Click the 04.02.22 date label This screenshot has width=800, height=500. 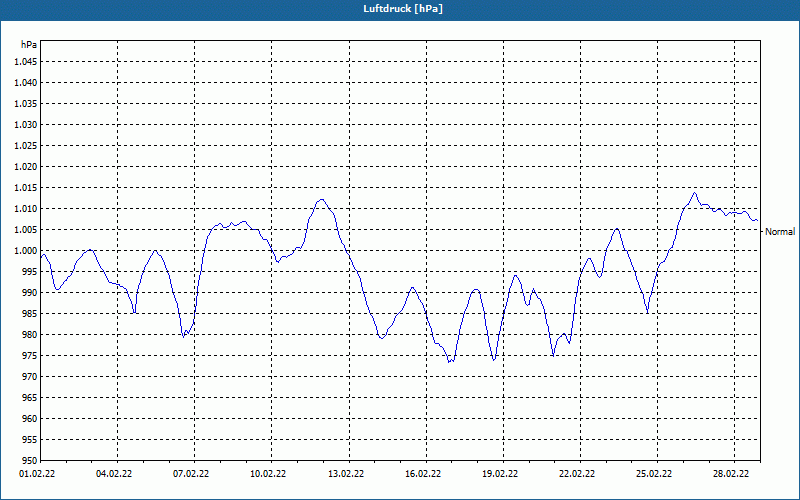pos(114,474)
